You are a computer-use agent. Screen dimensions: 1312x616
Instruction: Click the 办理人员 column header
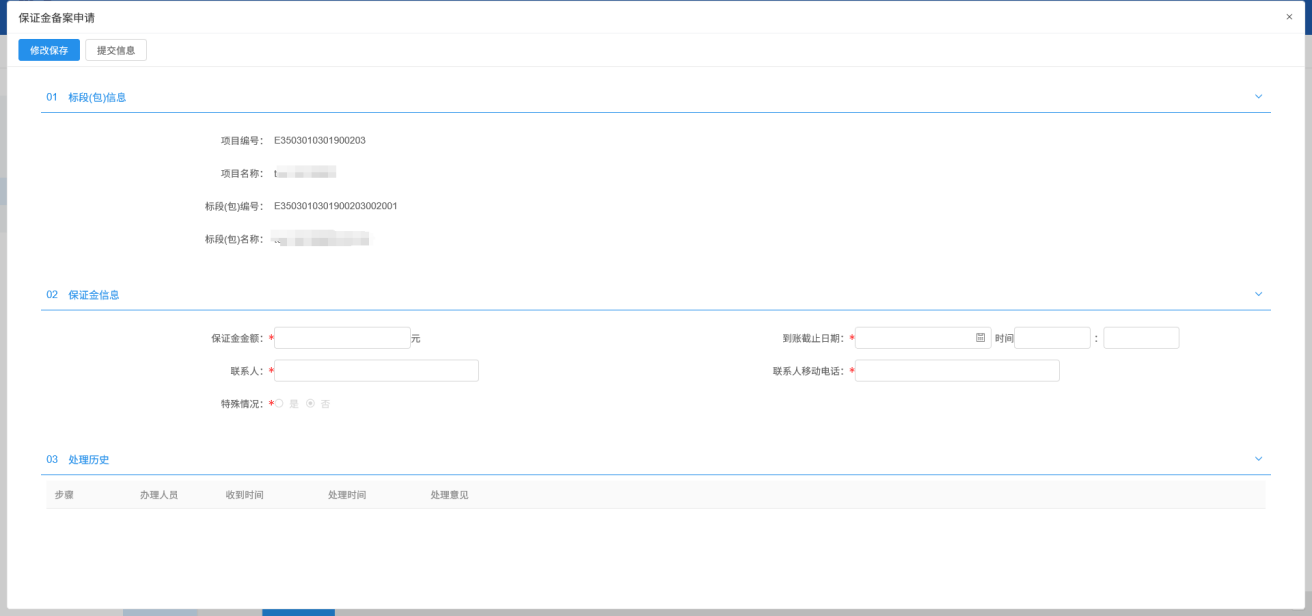click(159, 495)
